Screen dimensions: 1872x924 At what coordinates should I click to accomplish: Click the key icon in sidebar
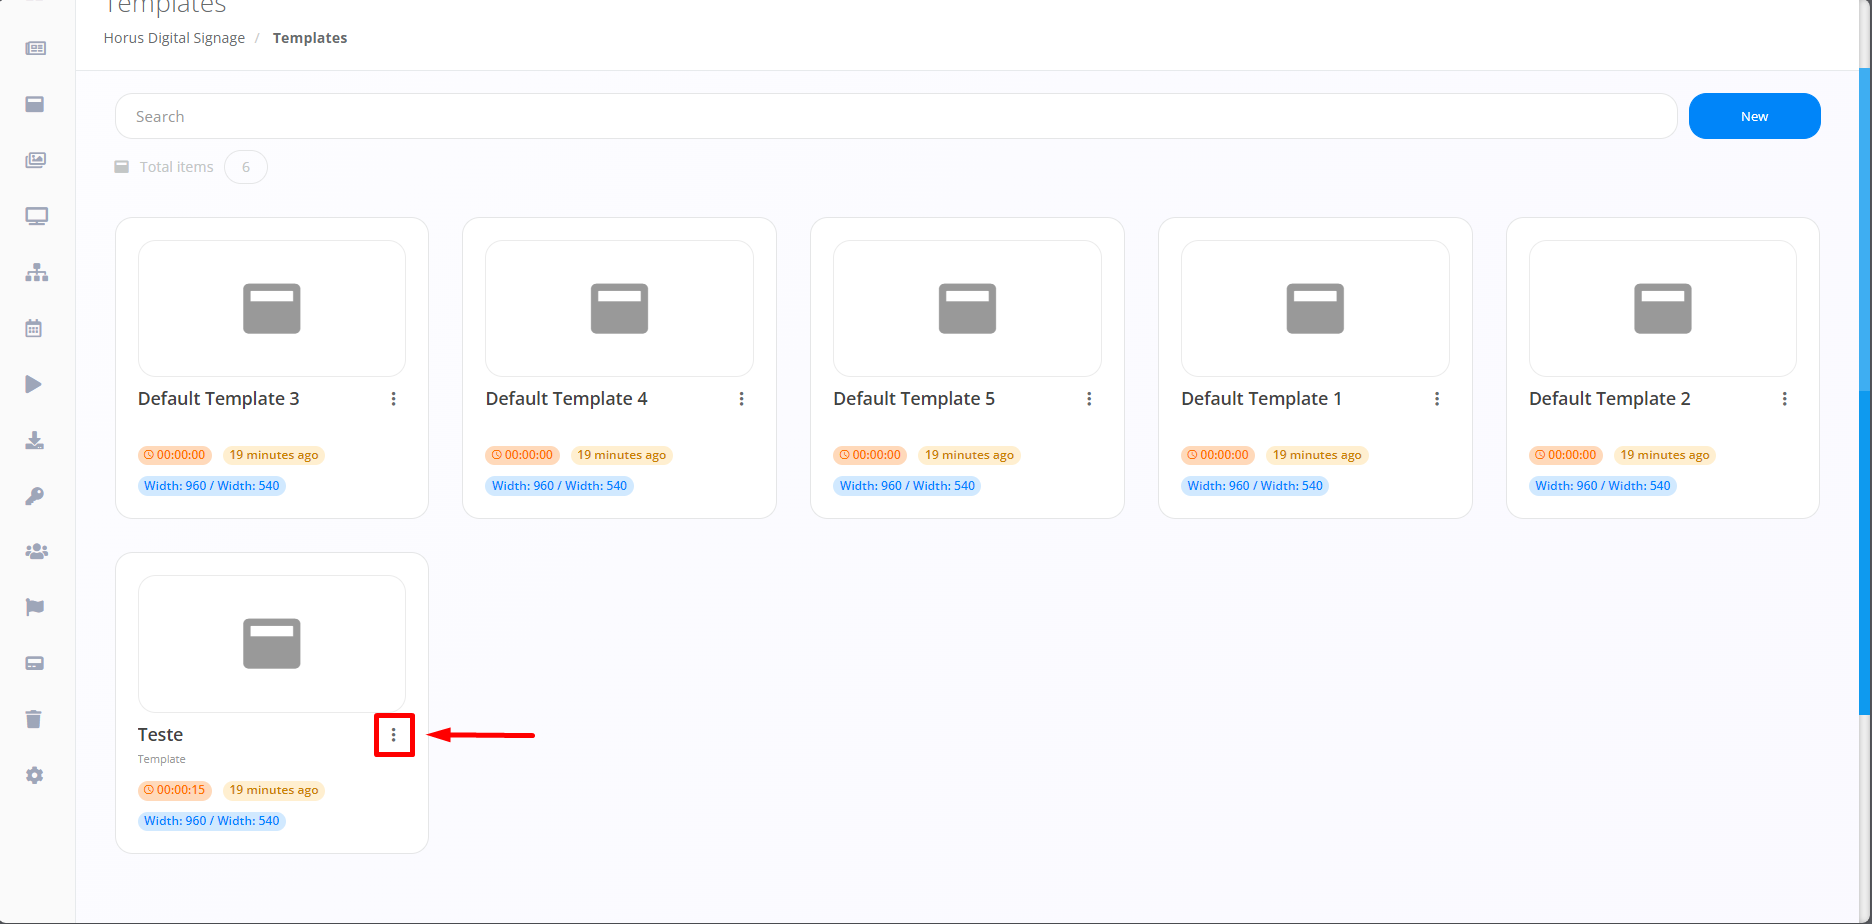tap(34, 496)
